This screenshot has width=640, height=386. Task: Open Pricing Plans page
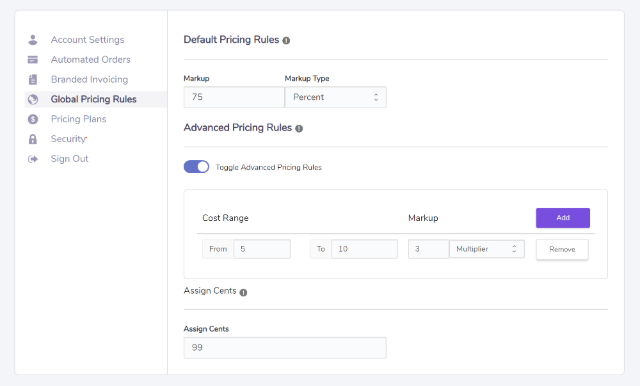pyautogui.click(x=78, y=119)
